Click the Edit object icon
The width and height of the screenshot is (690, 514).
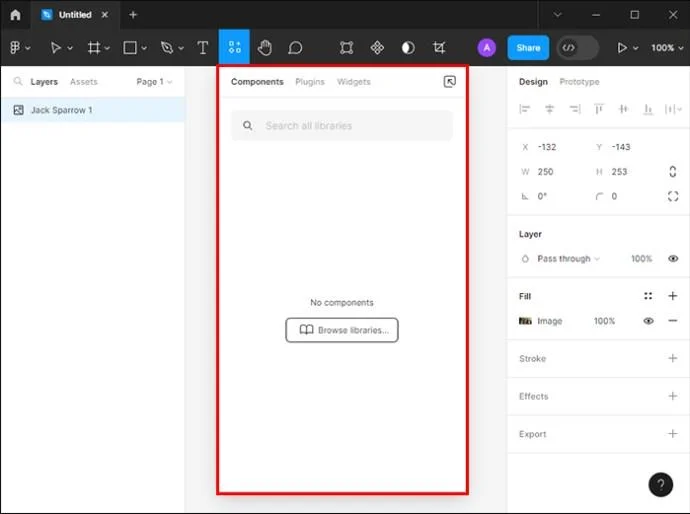coord(347,48)
